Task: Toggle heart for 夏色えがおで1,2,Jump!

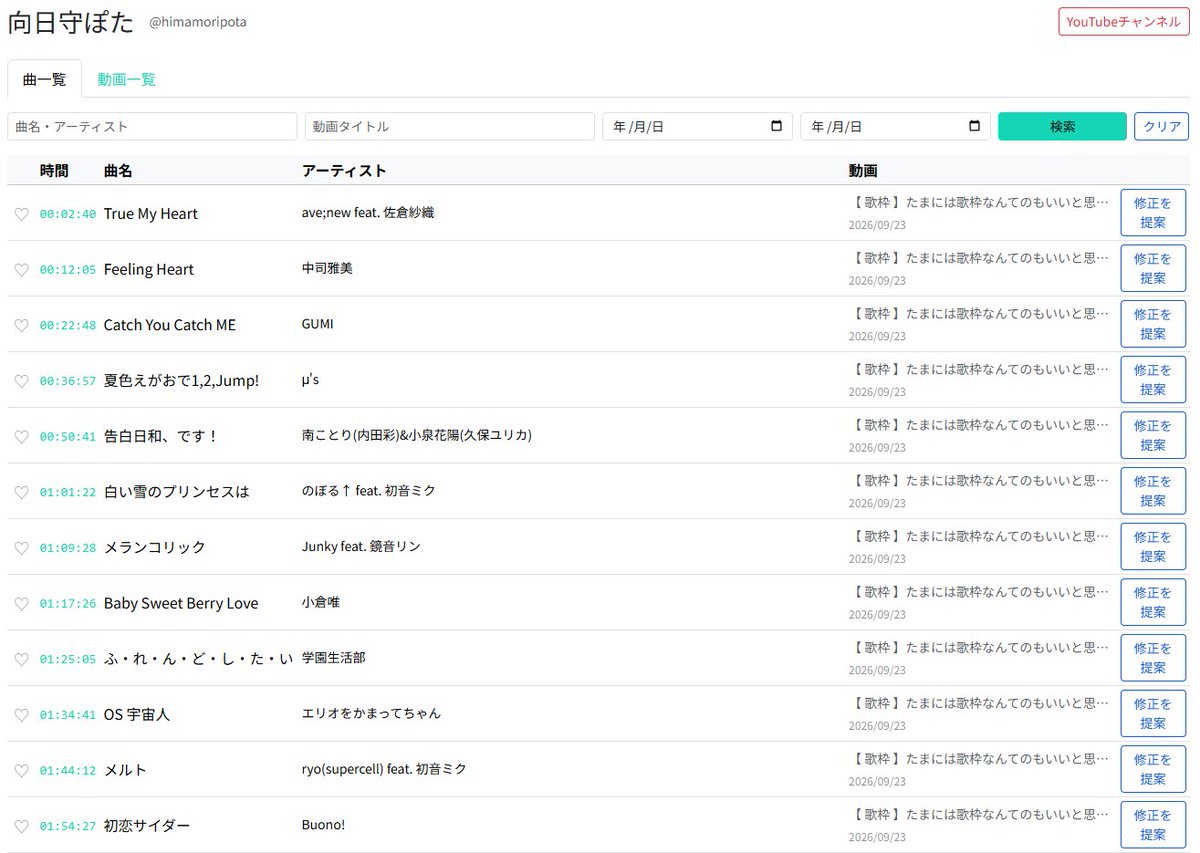Action: (21, 381)
